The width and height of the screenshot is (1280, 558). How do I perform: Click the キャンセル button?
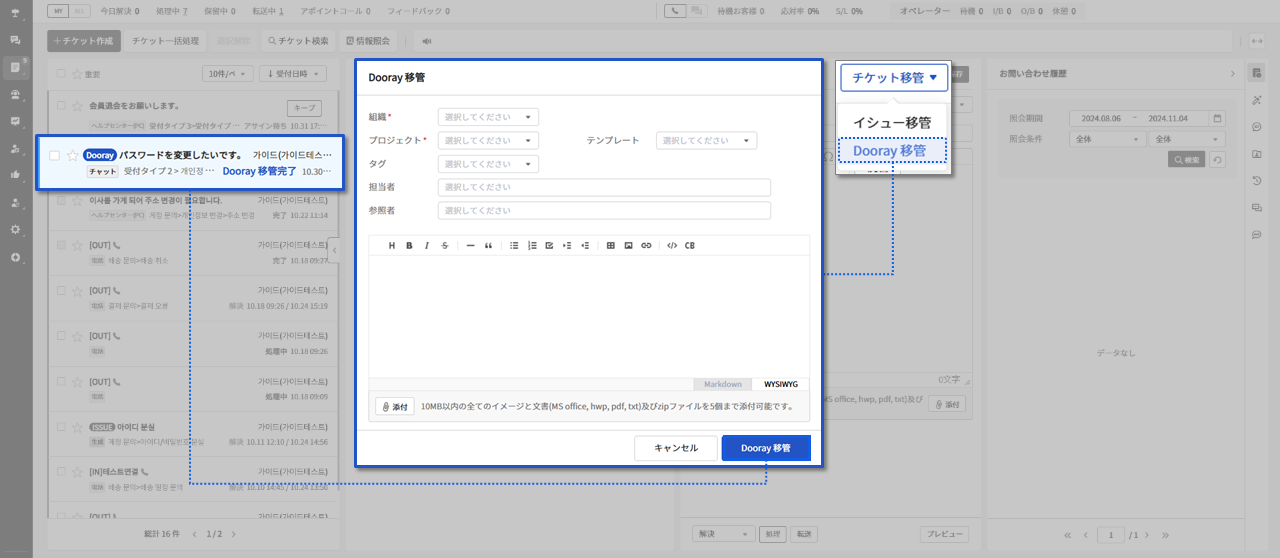pos(676,448)
